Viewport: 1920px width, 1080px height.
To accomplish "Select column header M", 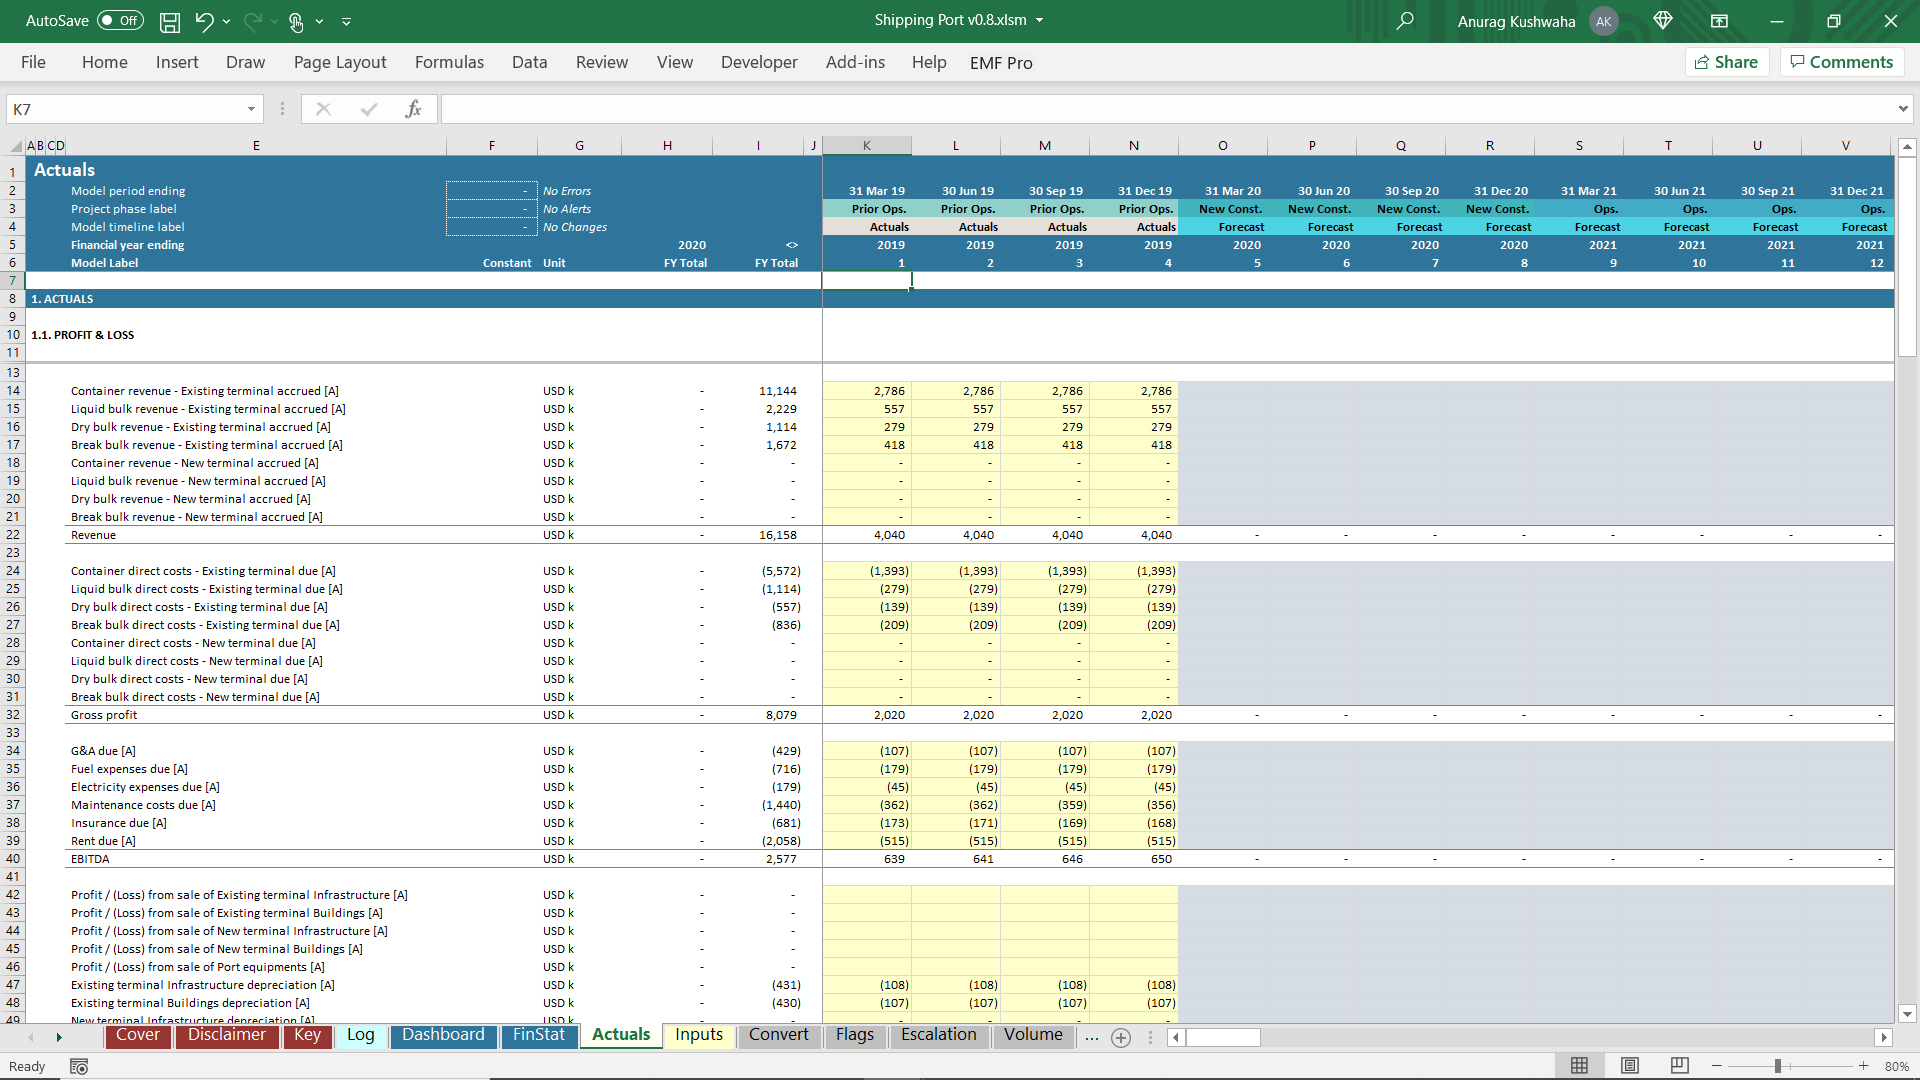I will 1044,146.
